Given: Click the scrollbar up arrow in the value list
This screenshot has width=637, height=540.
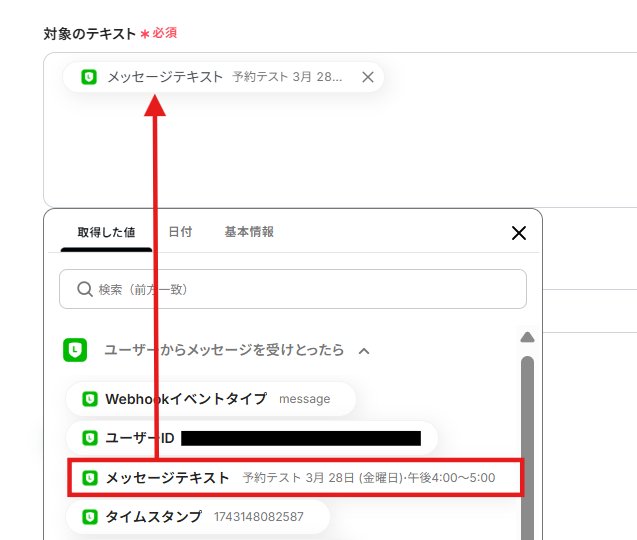Looking at the screenshot, I should [527, 337].
